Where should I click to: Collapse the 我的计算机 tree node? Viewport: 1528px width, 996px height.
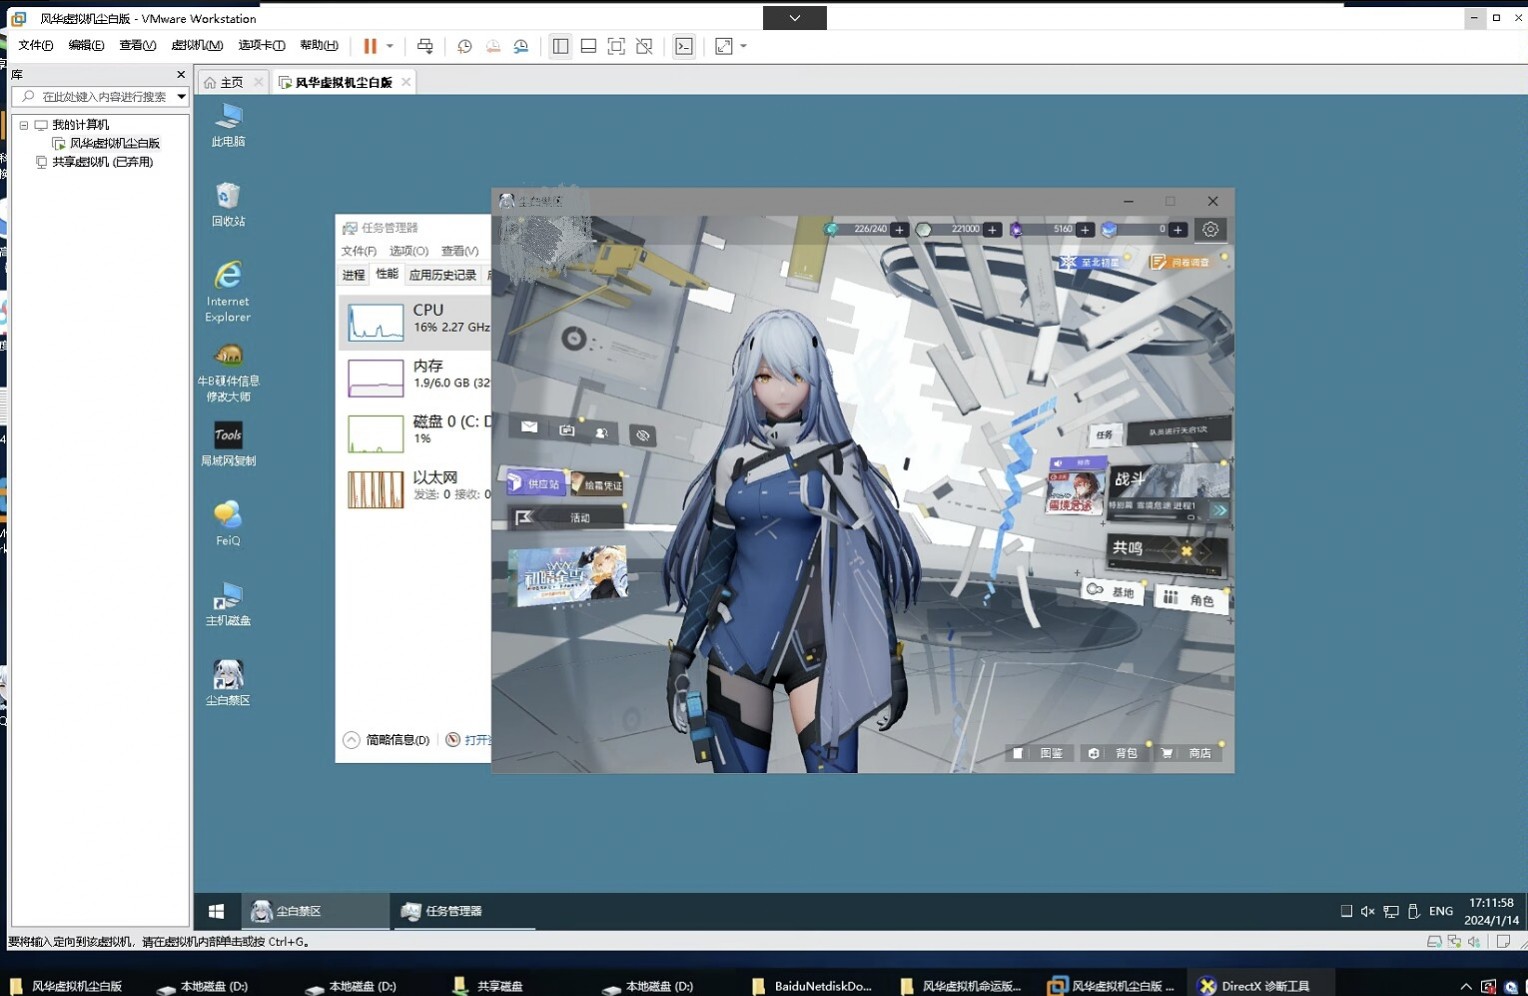click(x=24, y=125)
